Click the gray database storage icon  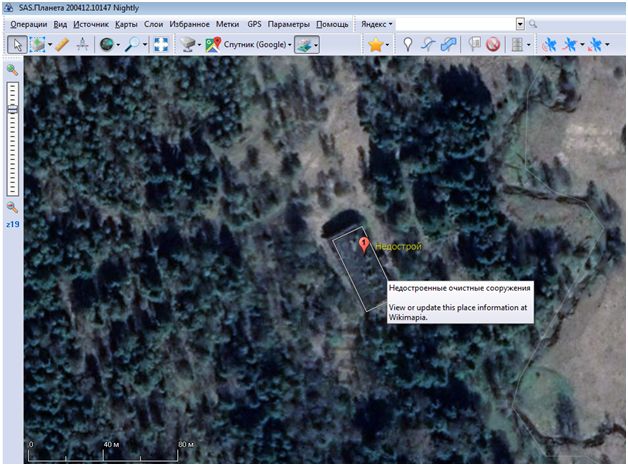[517, 44]
